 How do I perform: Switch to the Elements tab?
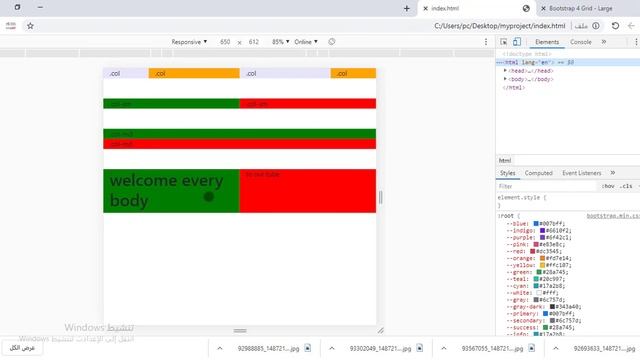pos(547,42)
